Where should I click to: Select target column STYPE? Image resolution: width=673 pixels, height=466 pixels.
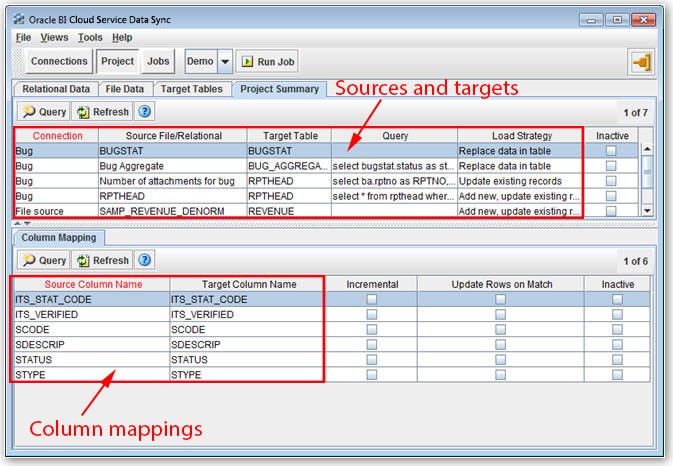[x=247, y=375]
